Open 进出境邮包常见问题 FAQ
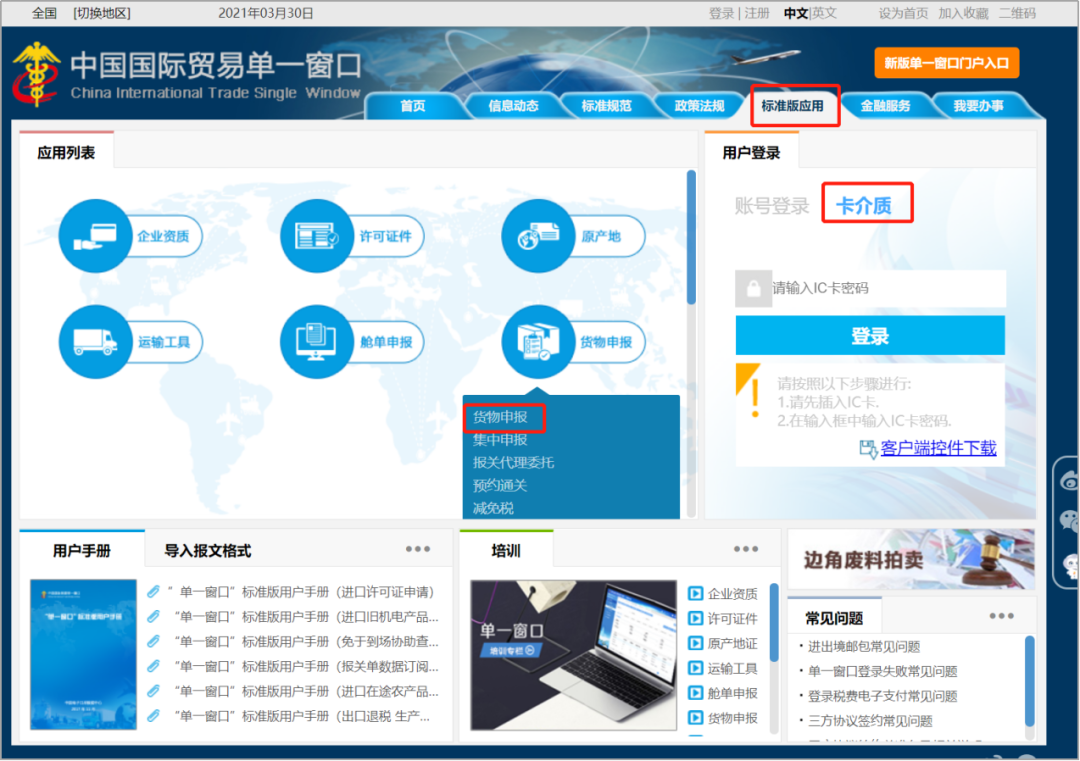The width and height of the screenshot is (1080, 761). click(x=864, y=646)
